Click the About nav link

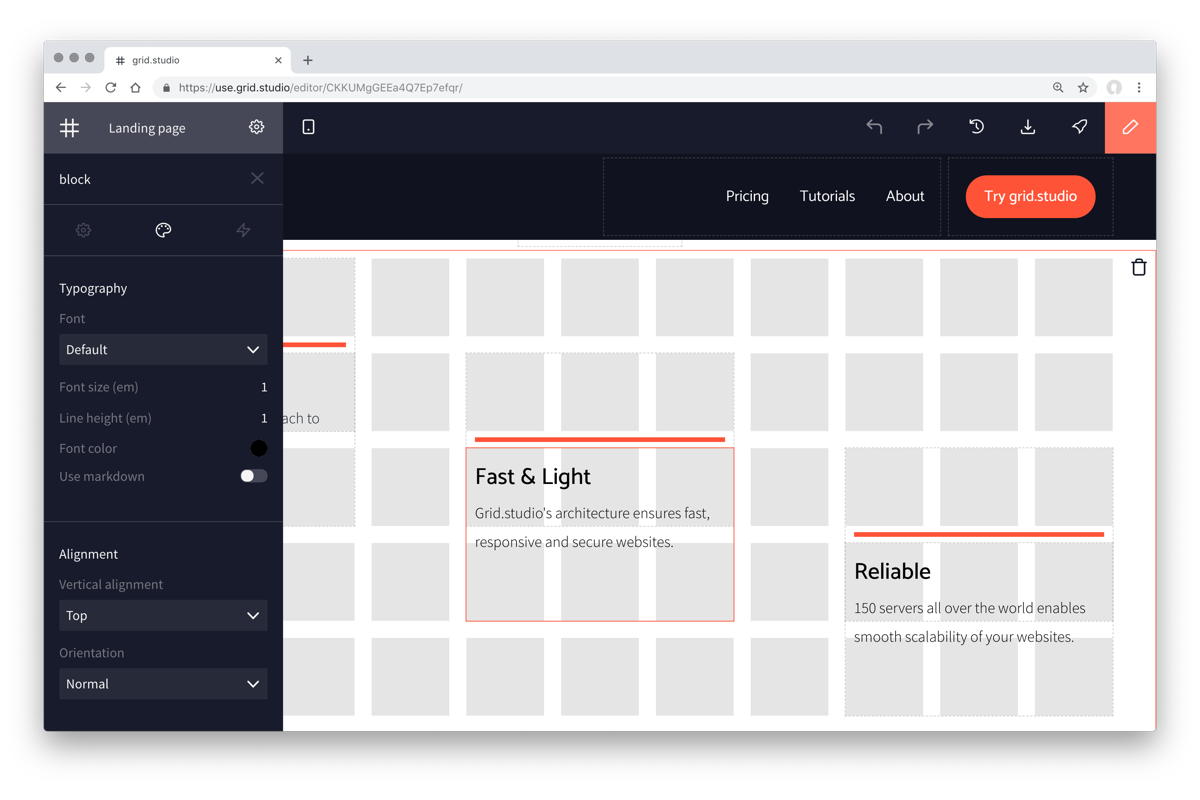point(905,196)
